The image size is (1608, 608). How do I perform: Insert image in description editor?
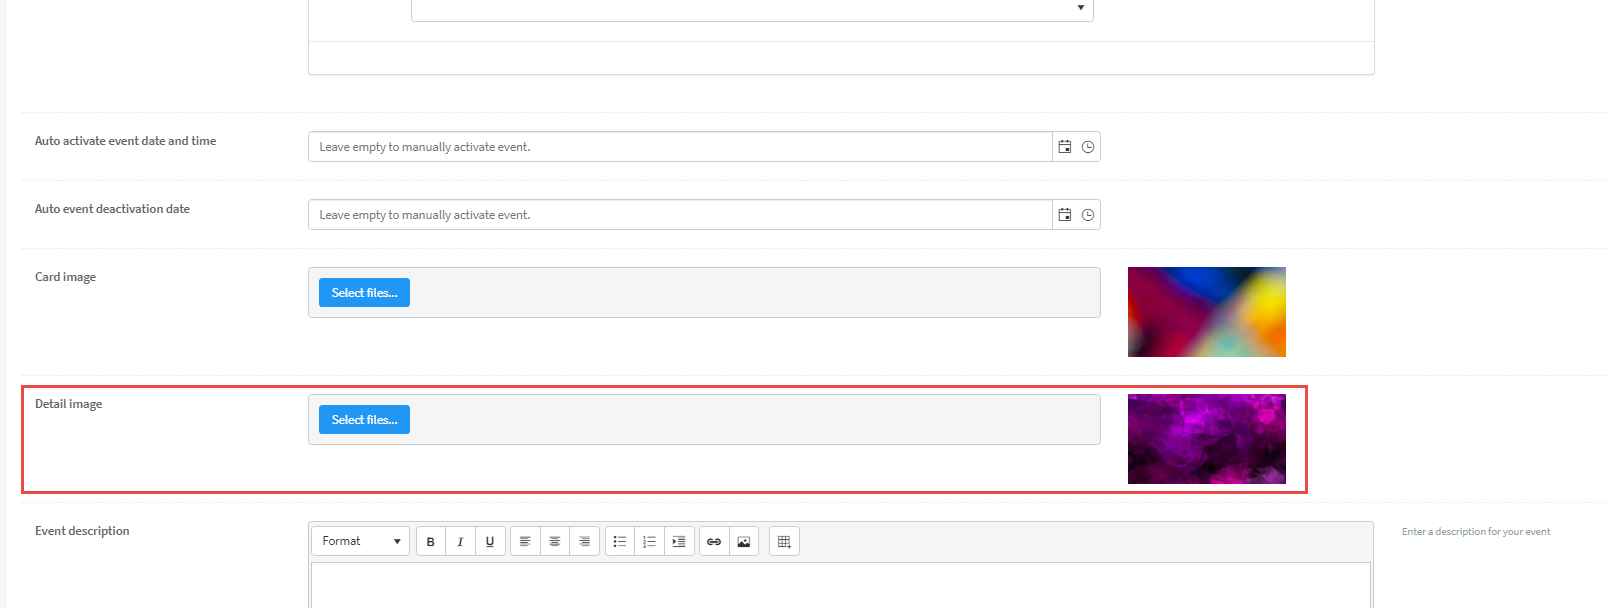coord(744,541)
